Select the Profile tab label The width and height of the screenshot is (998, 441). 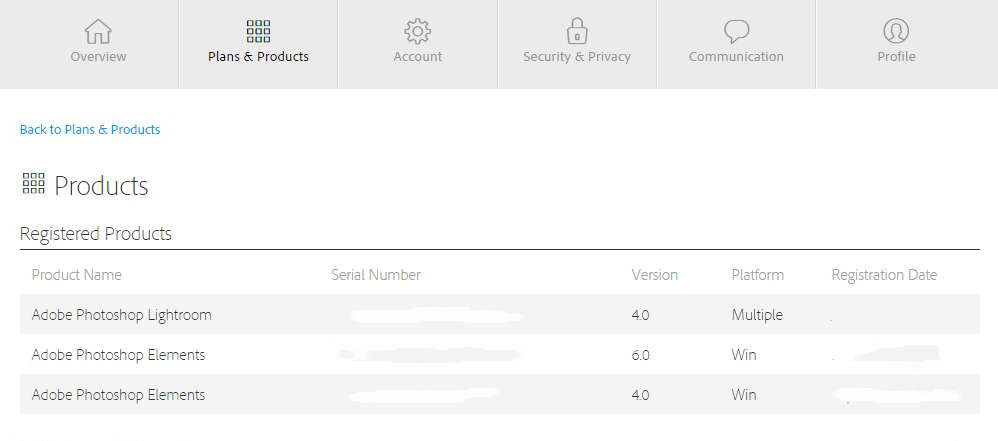pos(896,57)
